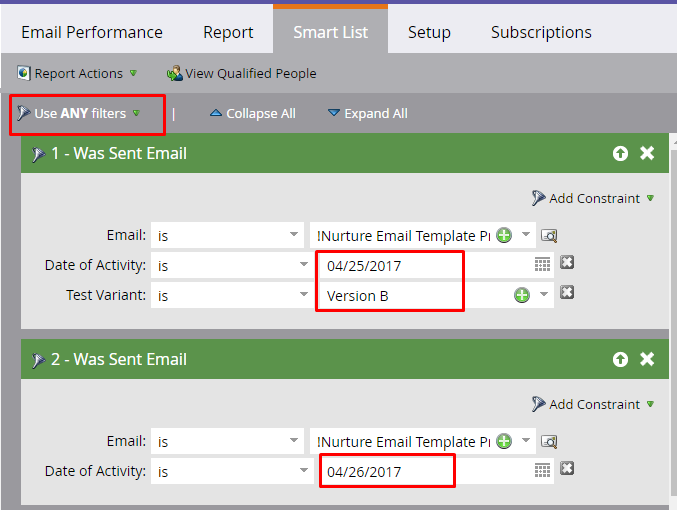Click green plus next to Version B
The width and height of the screenshot is (677, 510).
[521, 295]
